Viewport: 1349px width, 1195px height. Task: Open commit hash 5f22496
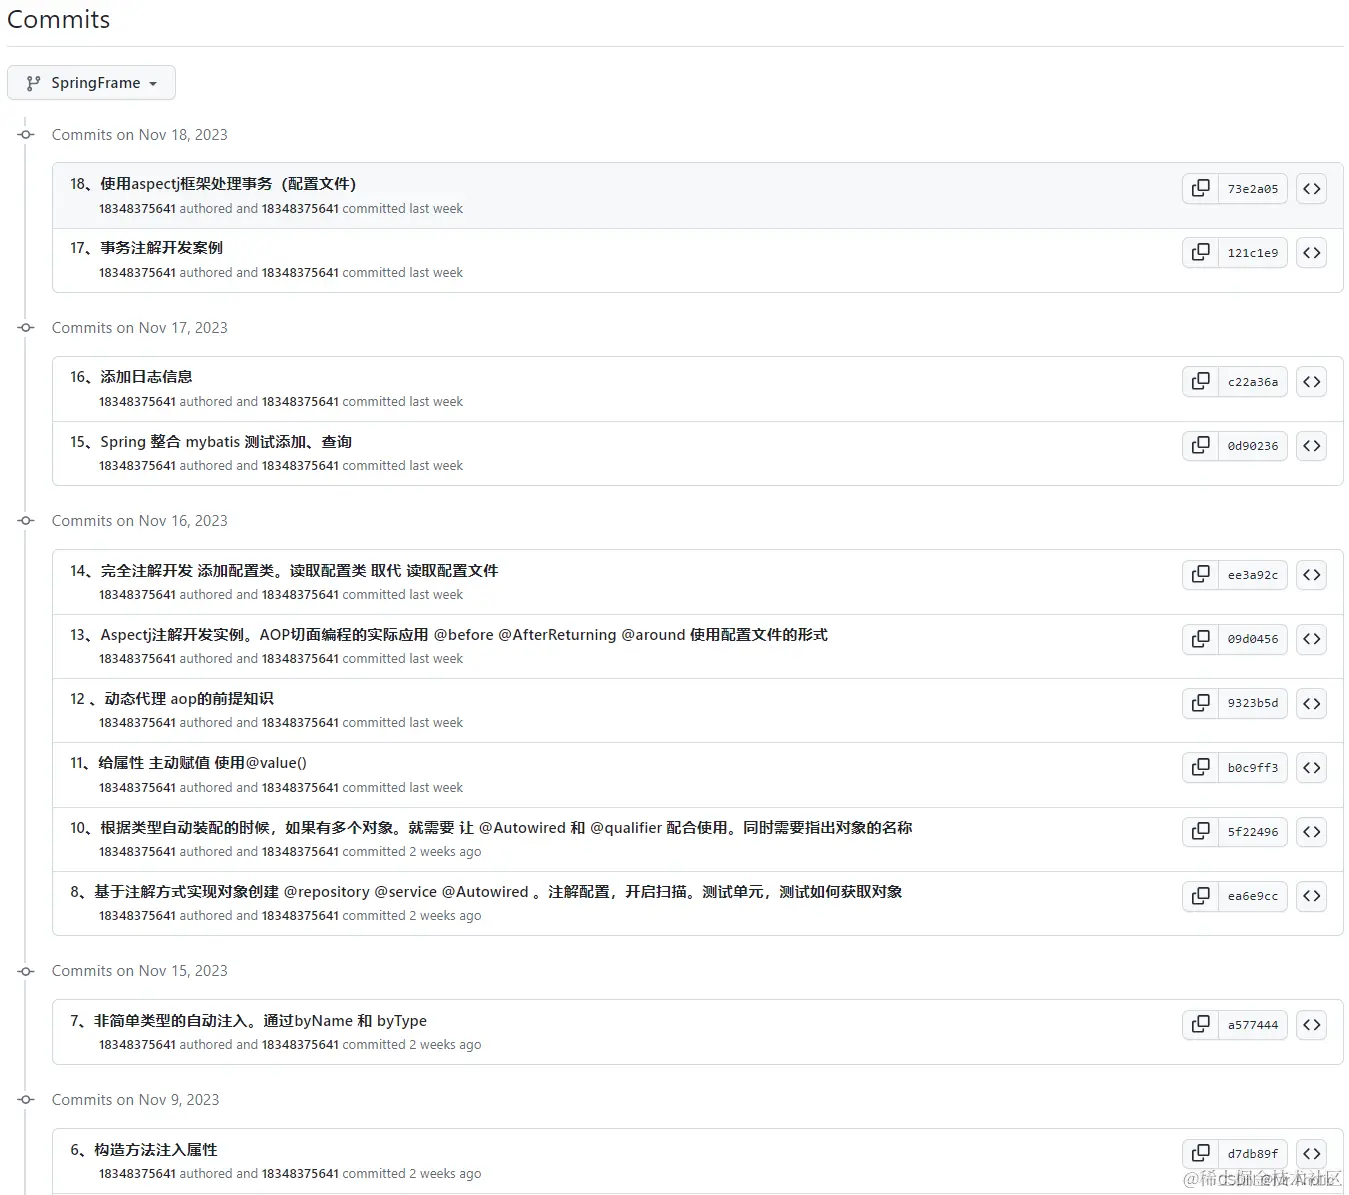click(1253, 831)
